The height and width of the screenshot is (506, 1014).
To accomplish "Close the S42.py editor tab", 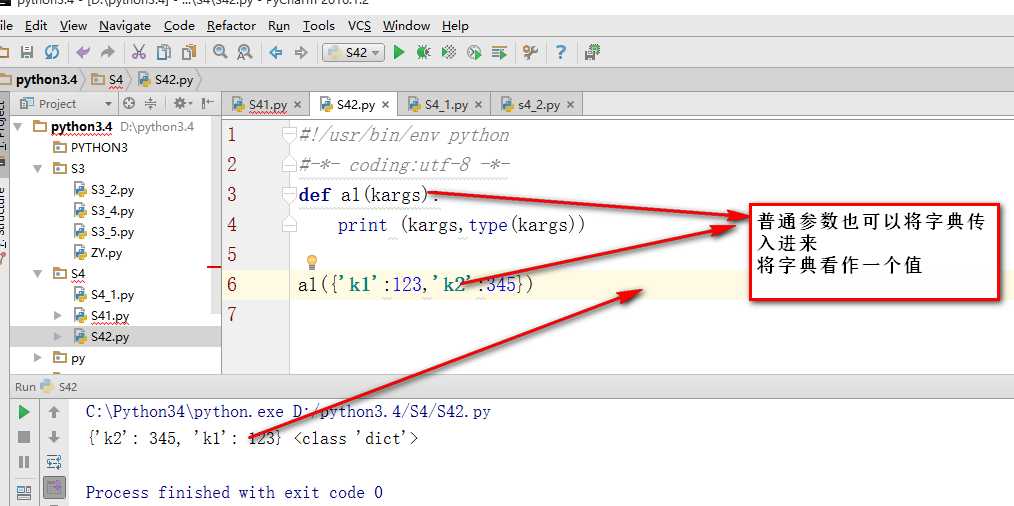I will click(385, 104).
